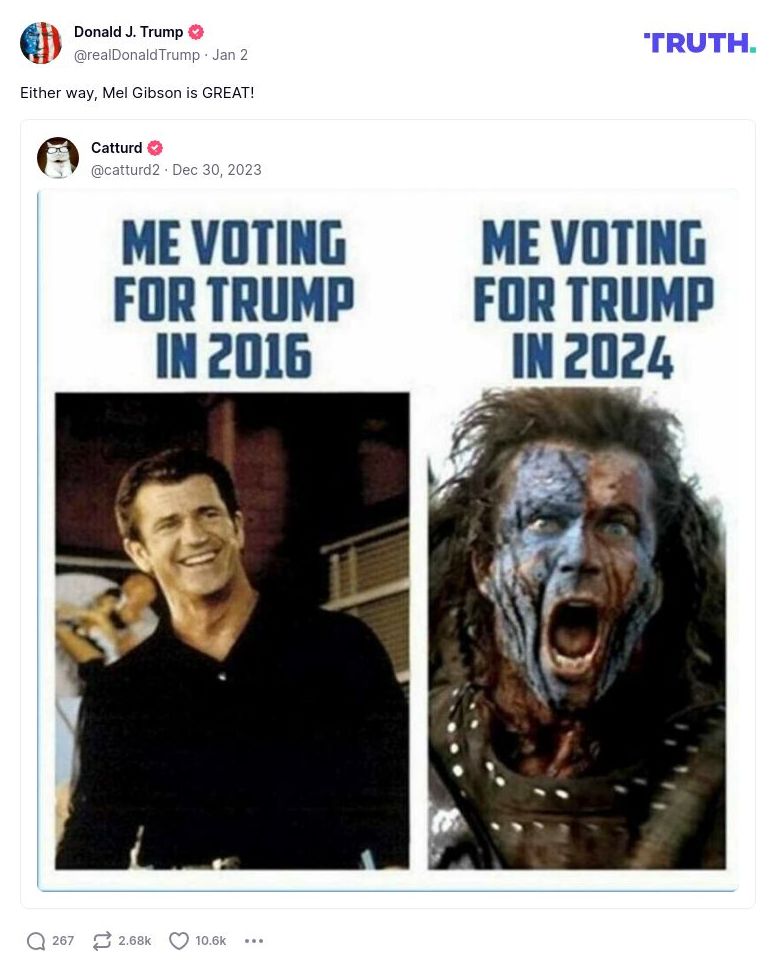777x971 pixels.
Task: Click the 10.6k likes count
Action: tap(208, 941)
